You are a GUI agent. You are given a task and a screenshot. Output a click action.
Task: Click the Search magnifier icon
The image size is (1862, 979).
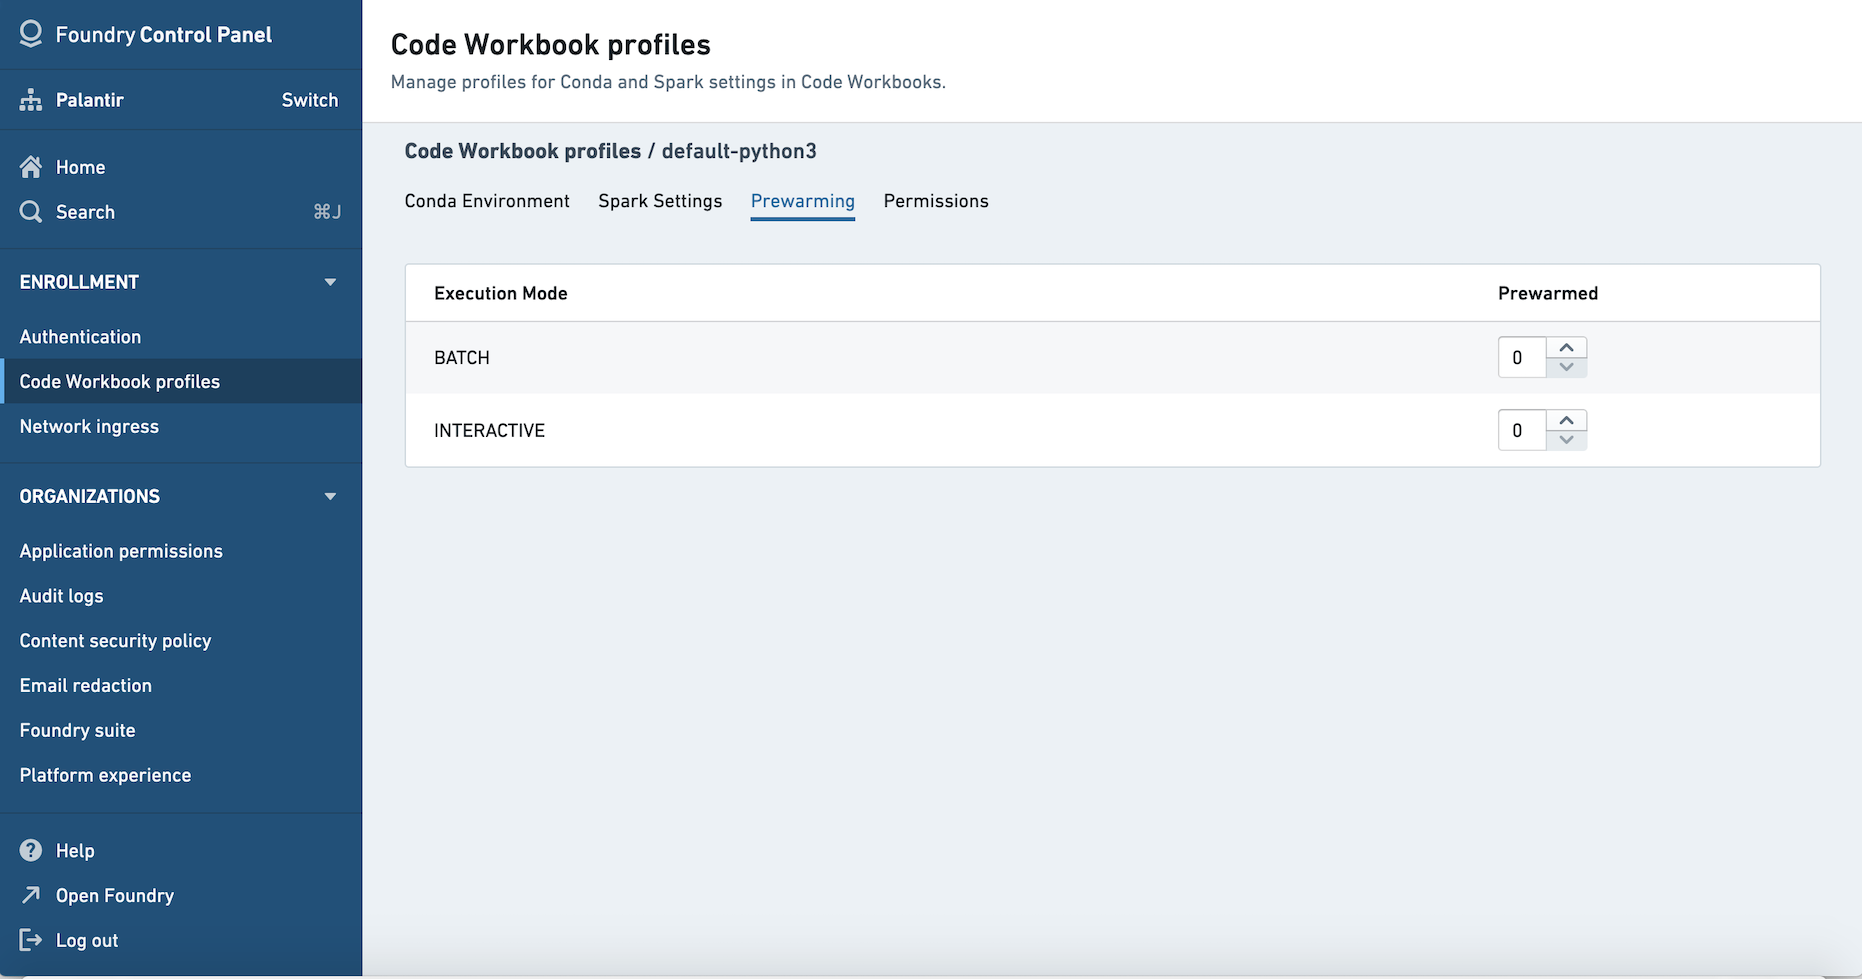(31, 212)
